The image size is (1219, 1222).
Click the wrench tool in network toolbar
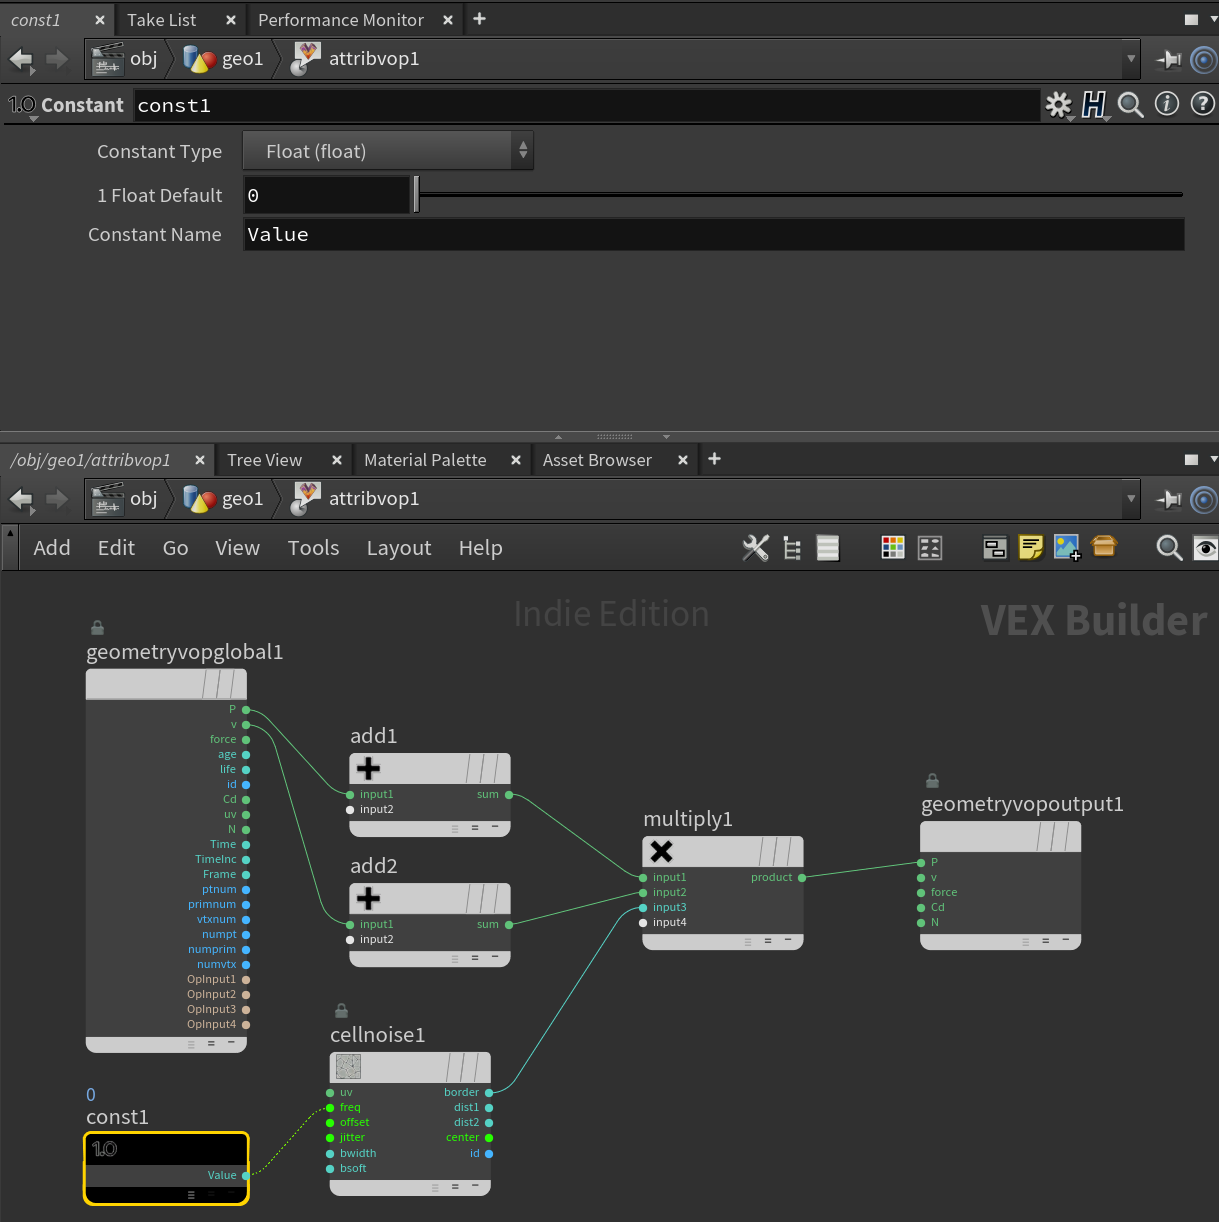point(756,547)
